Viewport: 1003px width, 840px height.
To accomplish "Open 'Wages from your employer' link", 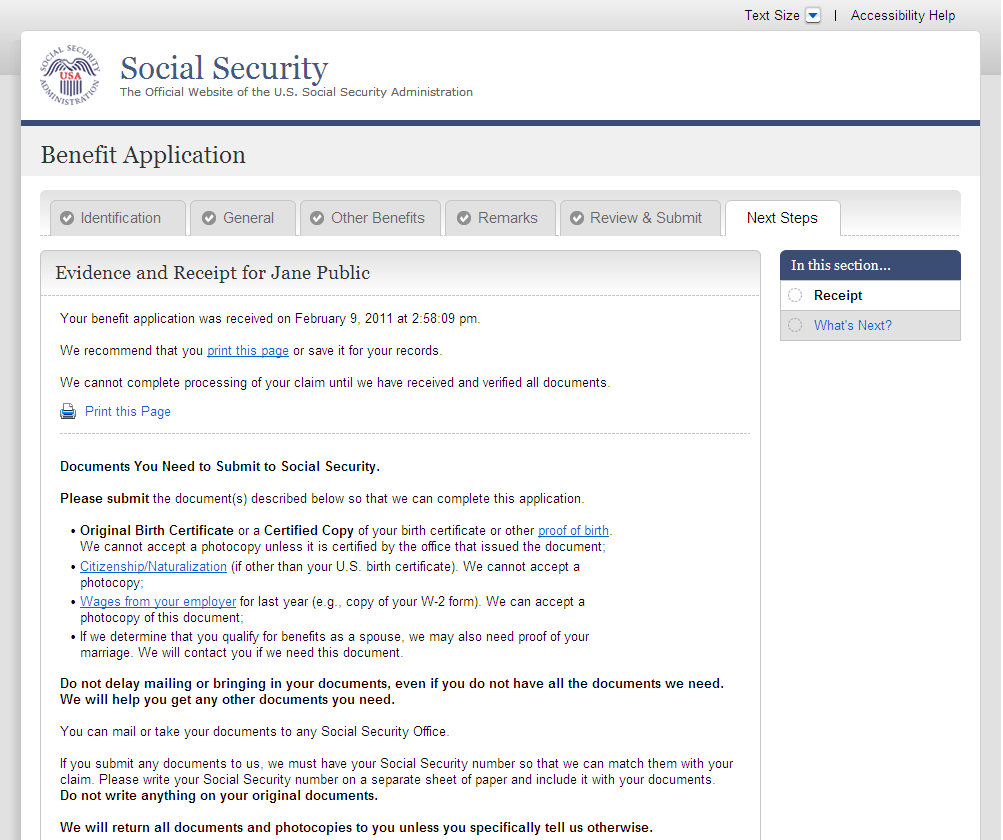I will click(158, 602).
